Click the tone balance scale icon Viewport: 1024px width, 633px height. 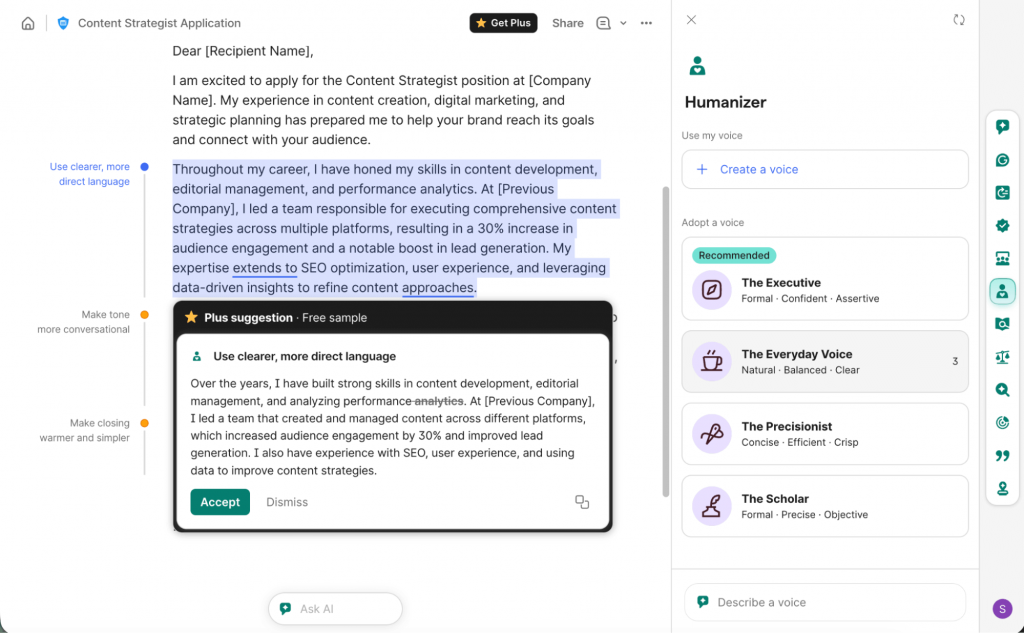point(1002,356)
